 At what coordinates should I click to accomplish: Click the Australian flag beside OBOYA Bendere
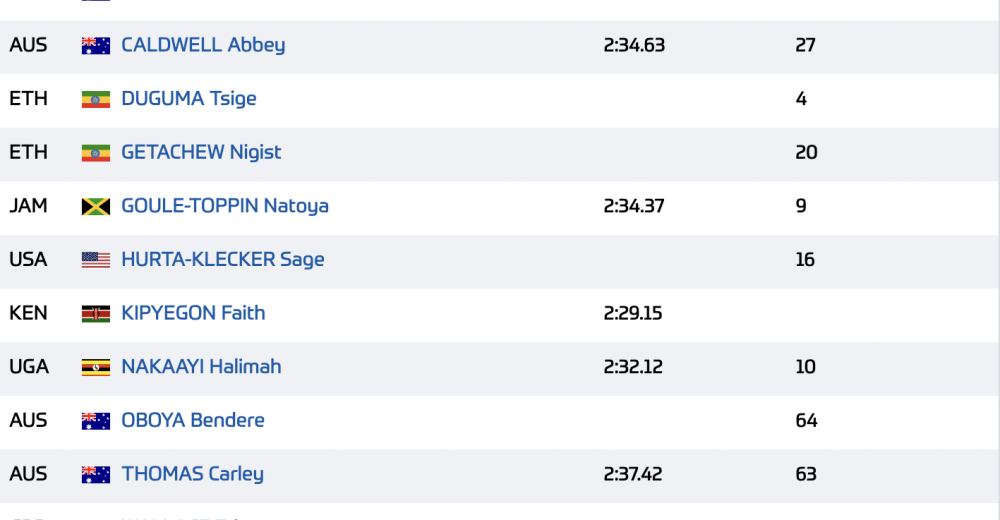[96, 421]
